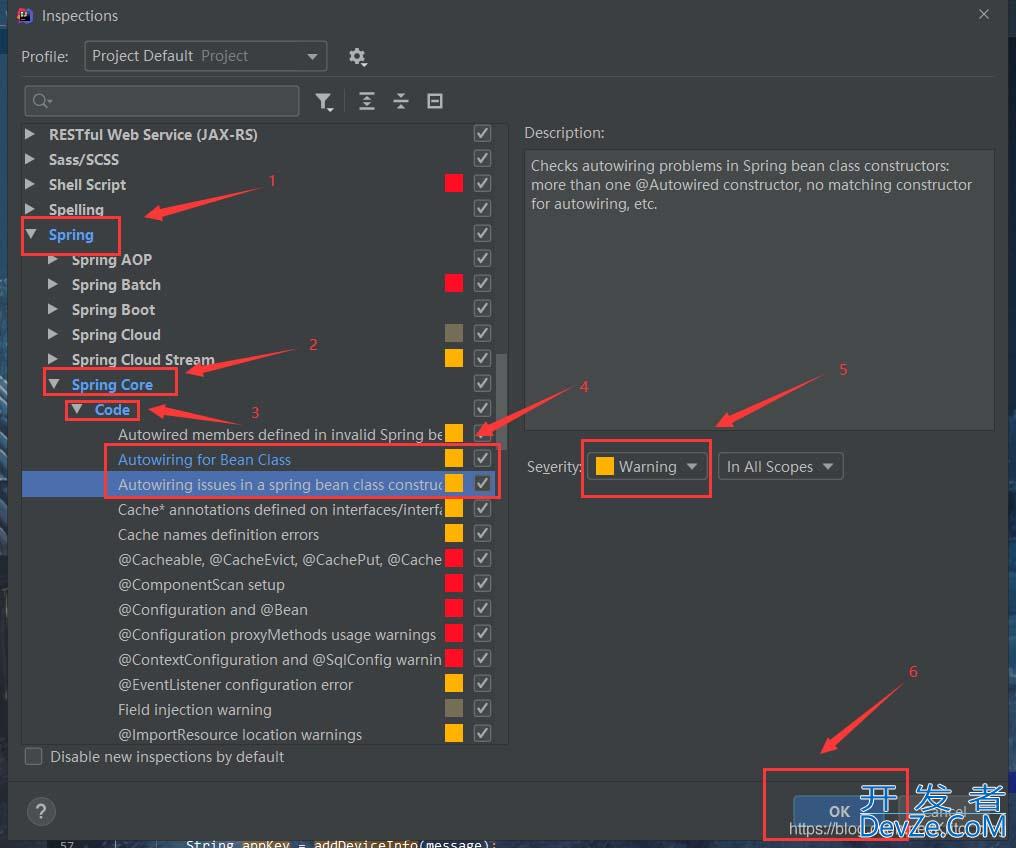The image size is (1016, 848).
Task: Click Spring Batch red severity swatch
Action: [x=454, y=283]
